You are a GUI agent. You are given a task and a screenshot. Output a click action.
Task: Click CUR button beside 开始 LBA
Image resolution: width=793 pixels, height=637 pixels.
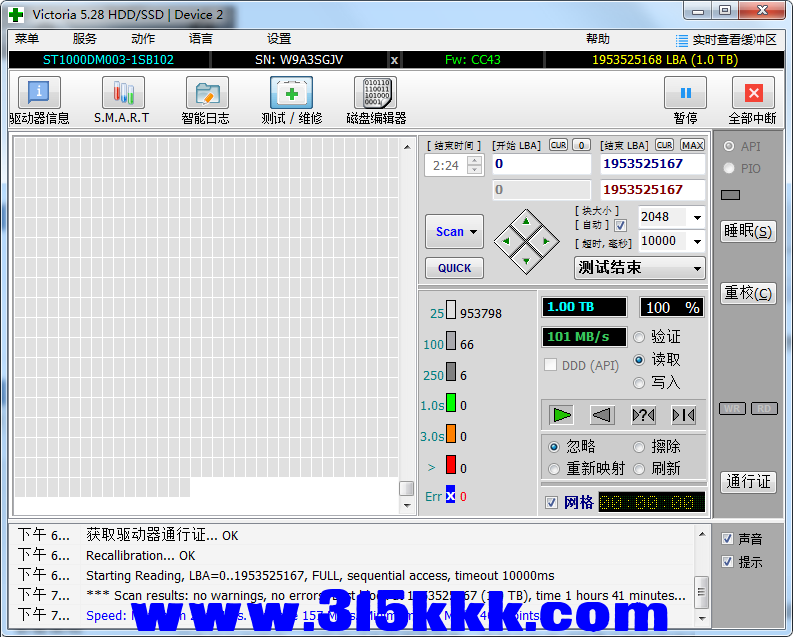pos(558,145)
